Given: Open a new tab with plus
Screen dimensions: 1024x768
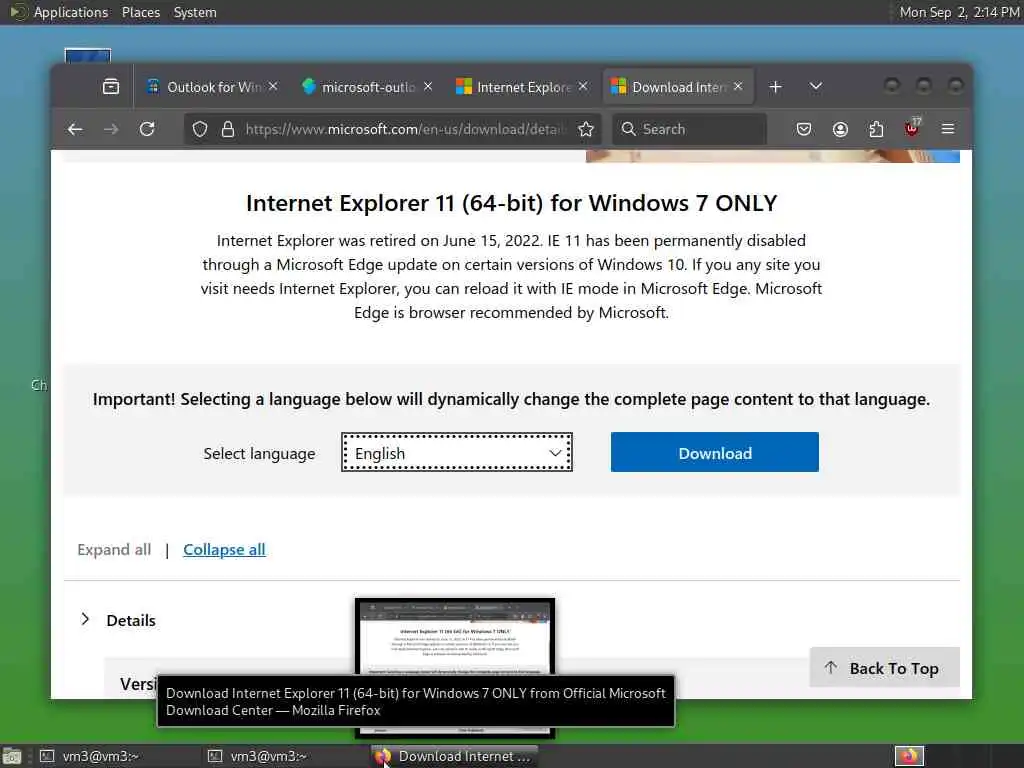Looking at the screenshot, I should 775,87.
